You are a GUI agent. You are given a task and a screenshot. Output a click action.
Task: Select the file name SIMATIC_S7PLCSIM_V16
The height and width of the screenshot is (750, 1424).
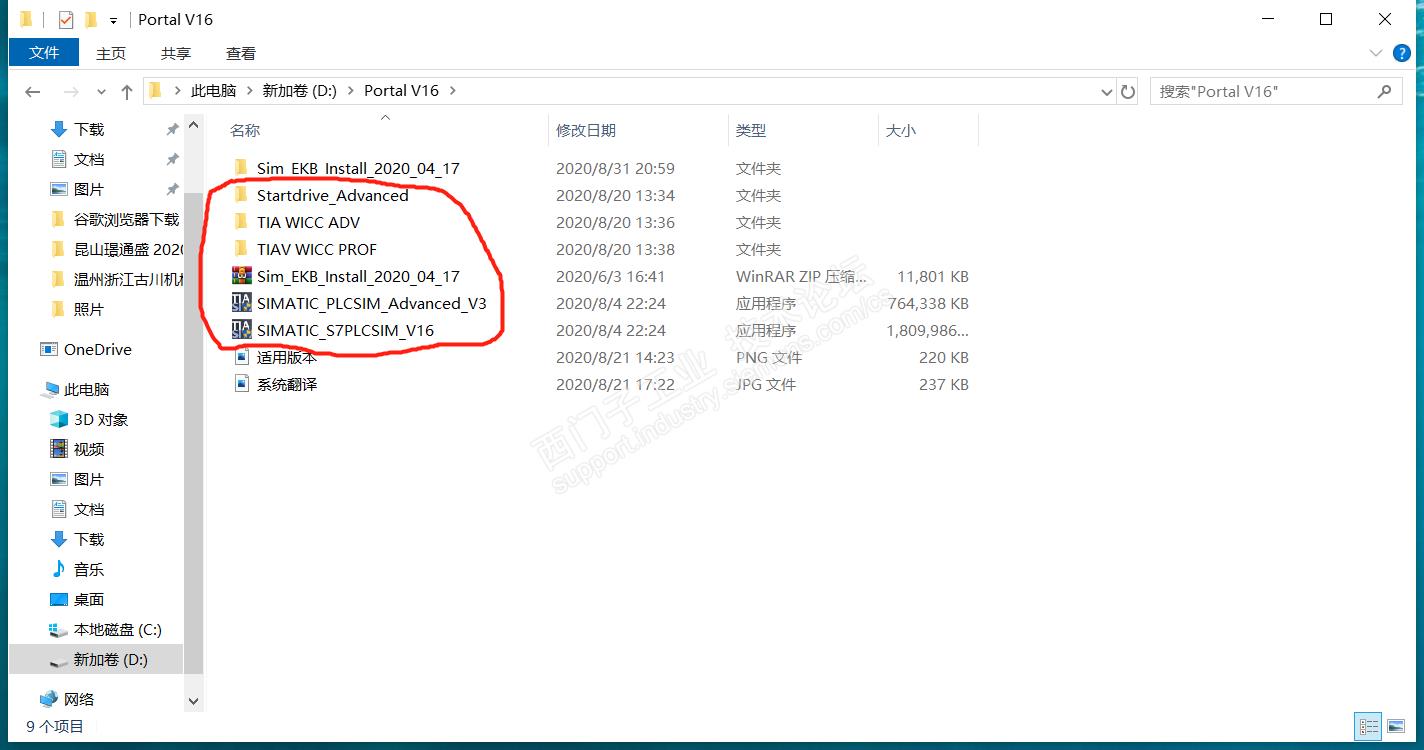(x=345, y=330)
